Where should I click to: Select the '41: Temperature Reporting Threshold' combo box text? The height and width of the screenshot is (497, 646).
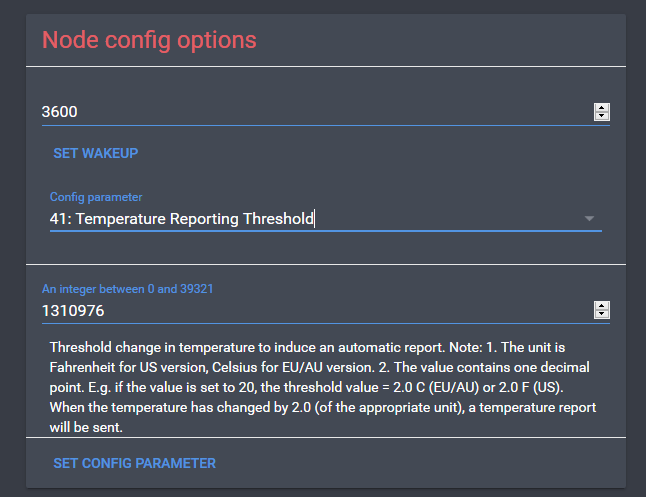point(182,218)
